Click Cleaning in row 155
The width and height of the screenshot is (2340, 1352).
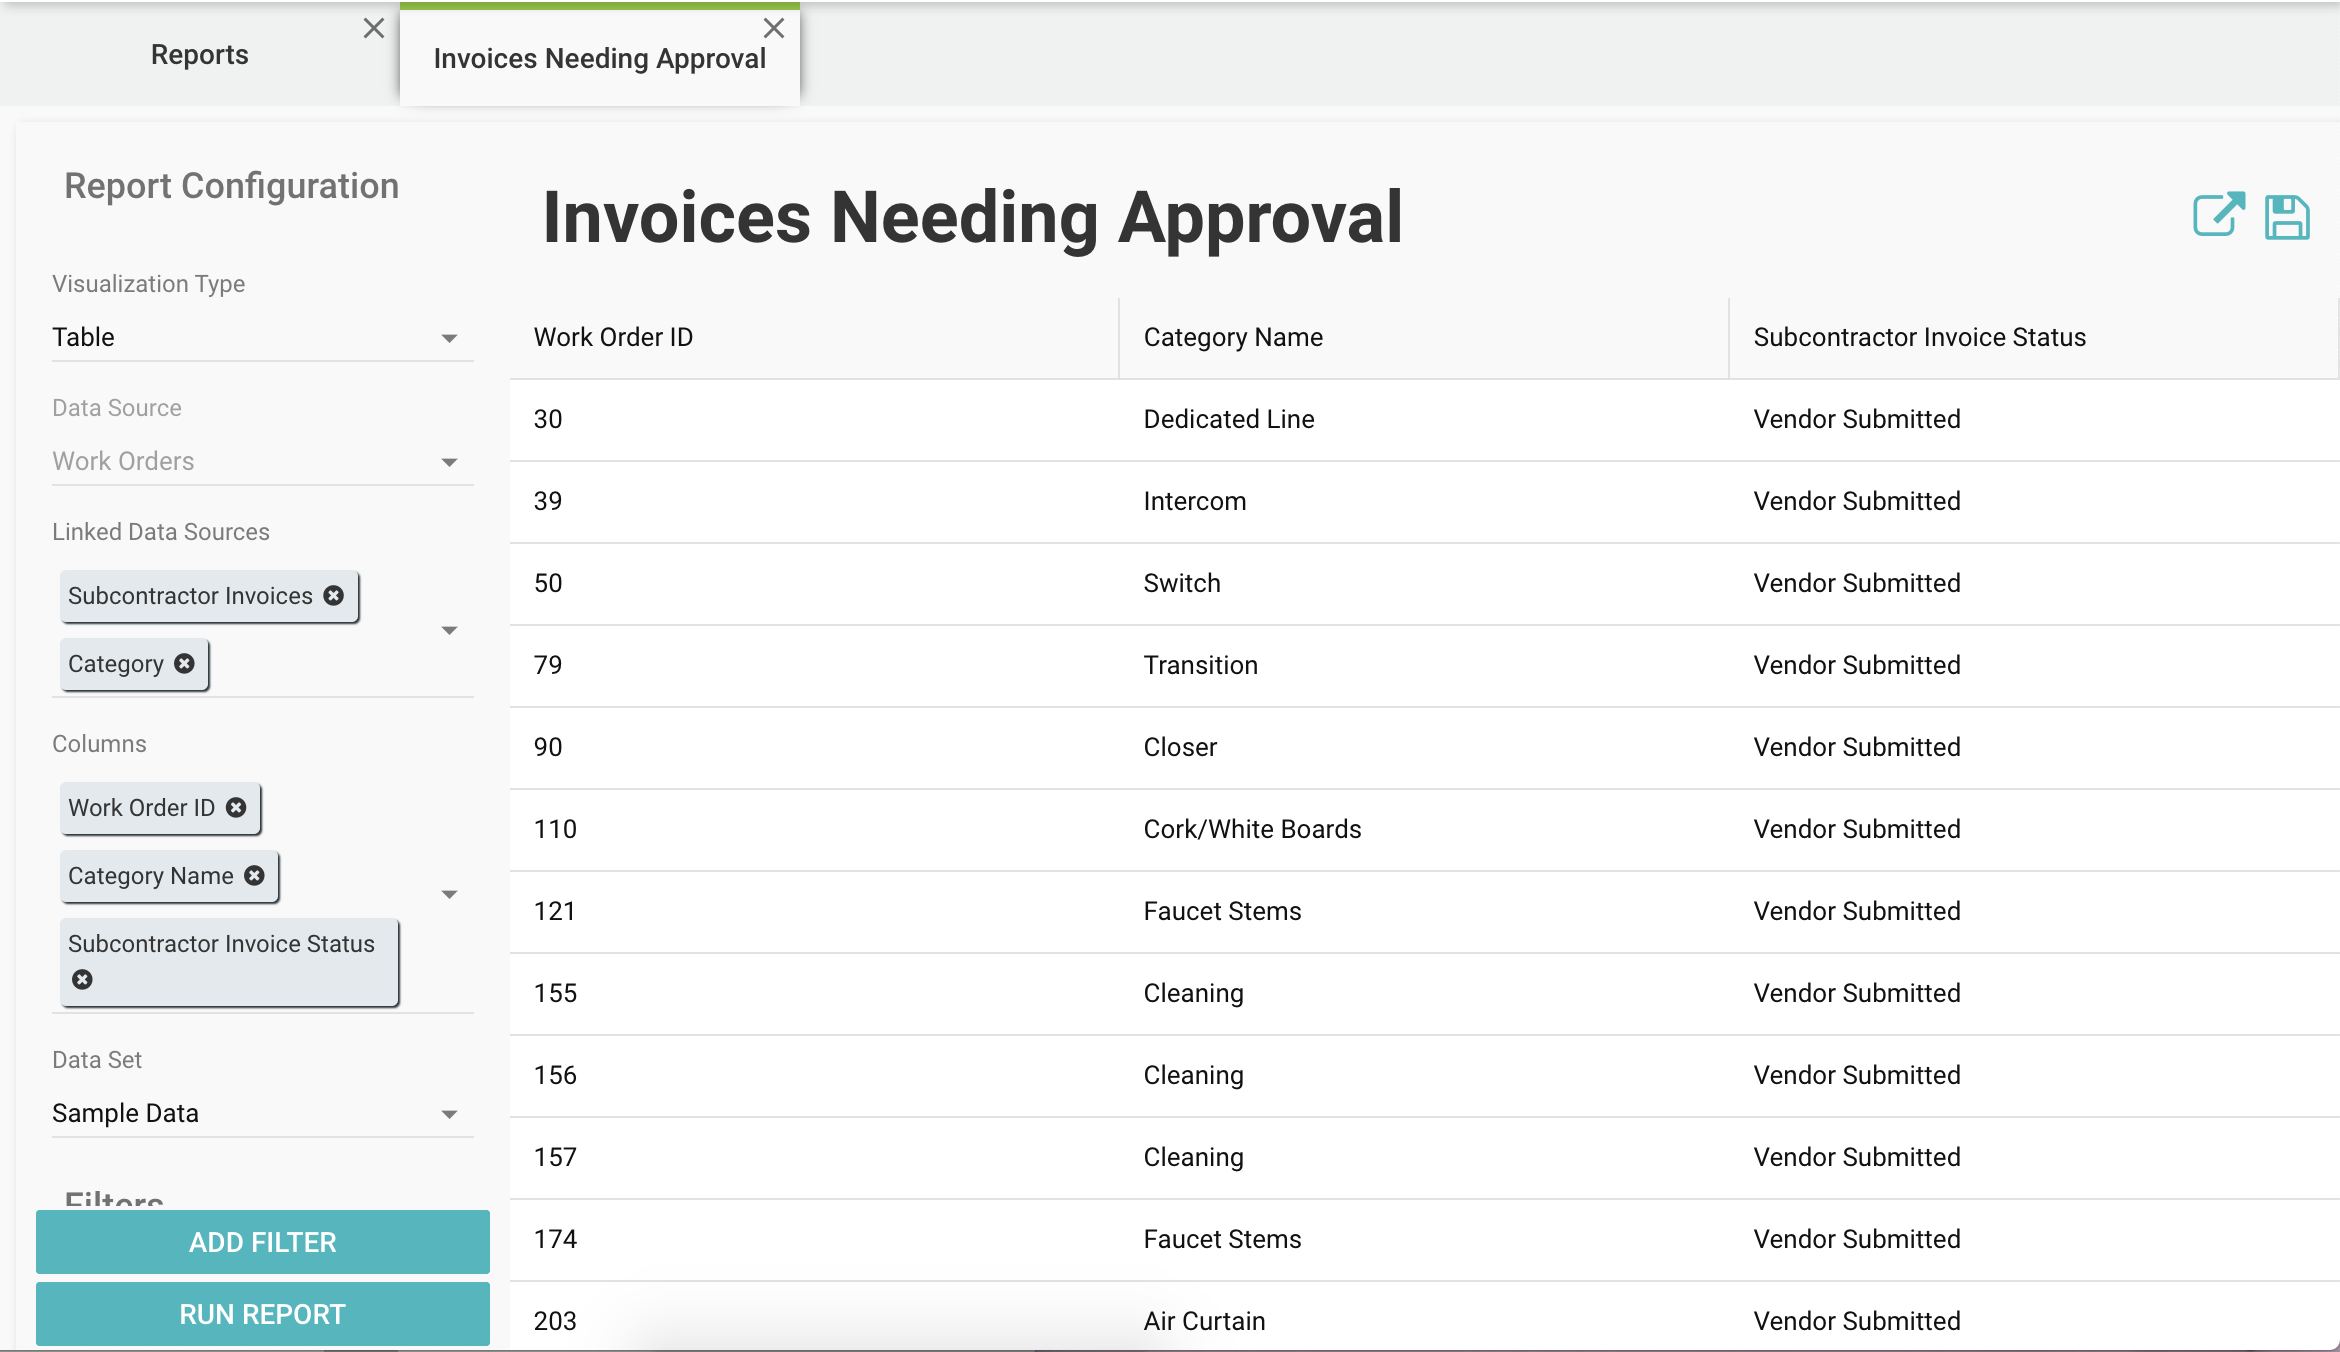pyautogui.click(x=1193, y=993)
